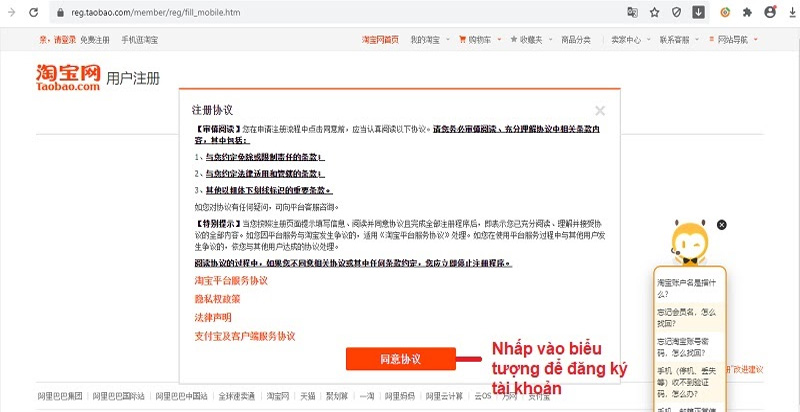
Task: Open footer link 淘宝网
Action: (278, 396)
